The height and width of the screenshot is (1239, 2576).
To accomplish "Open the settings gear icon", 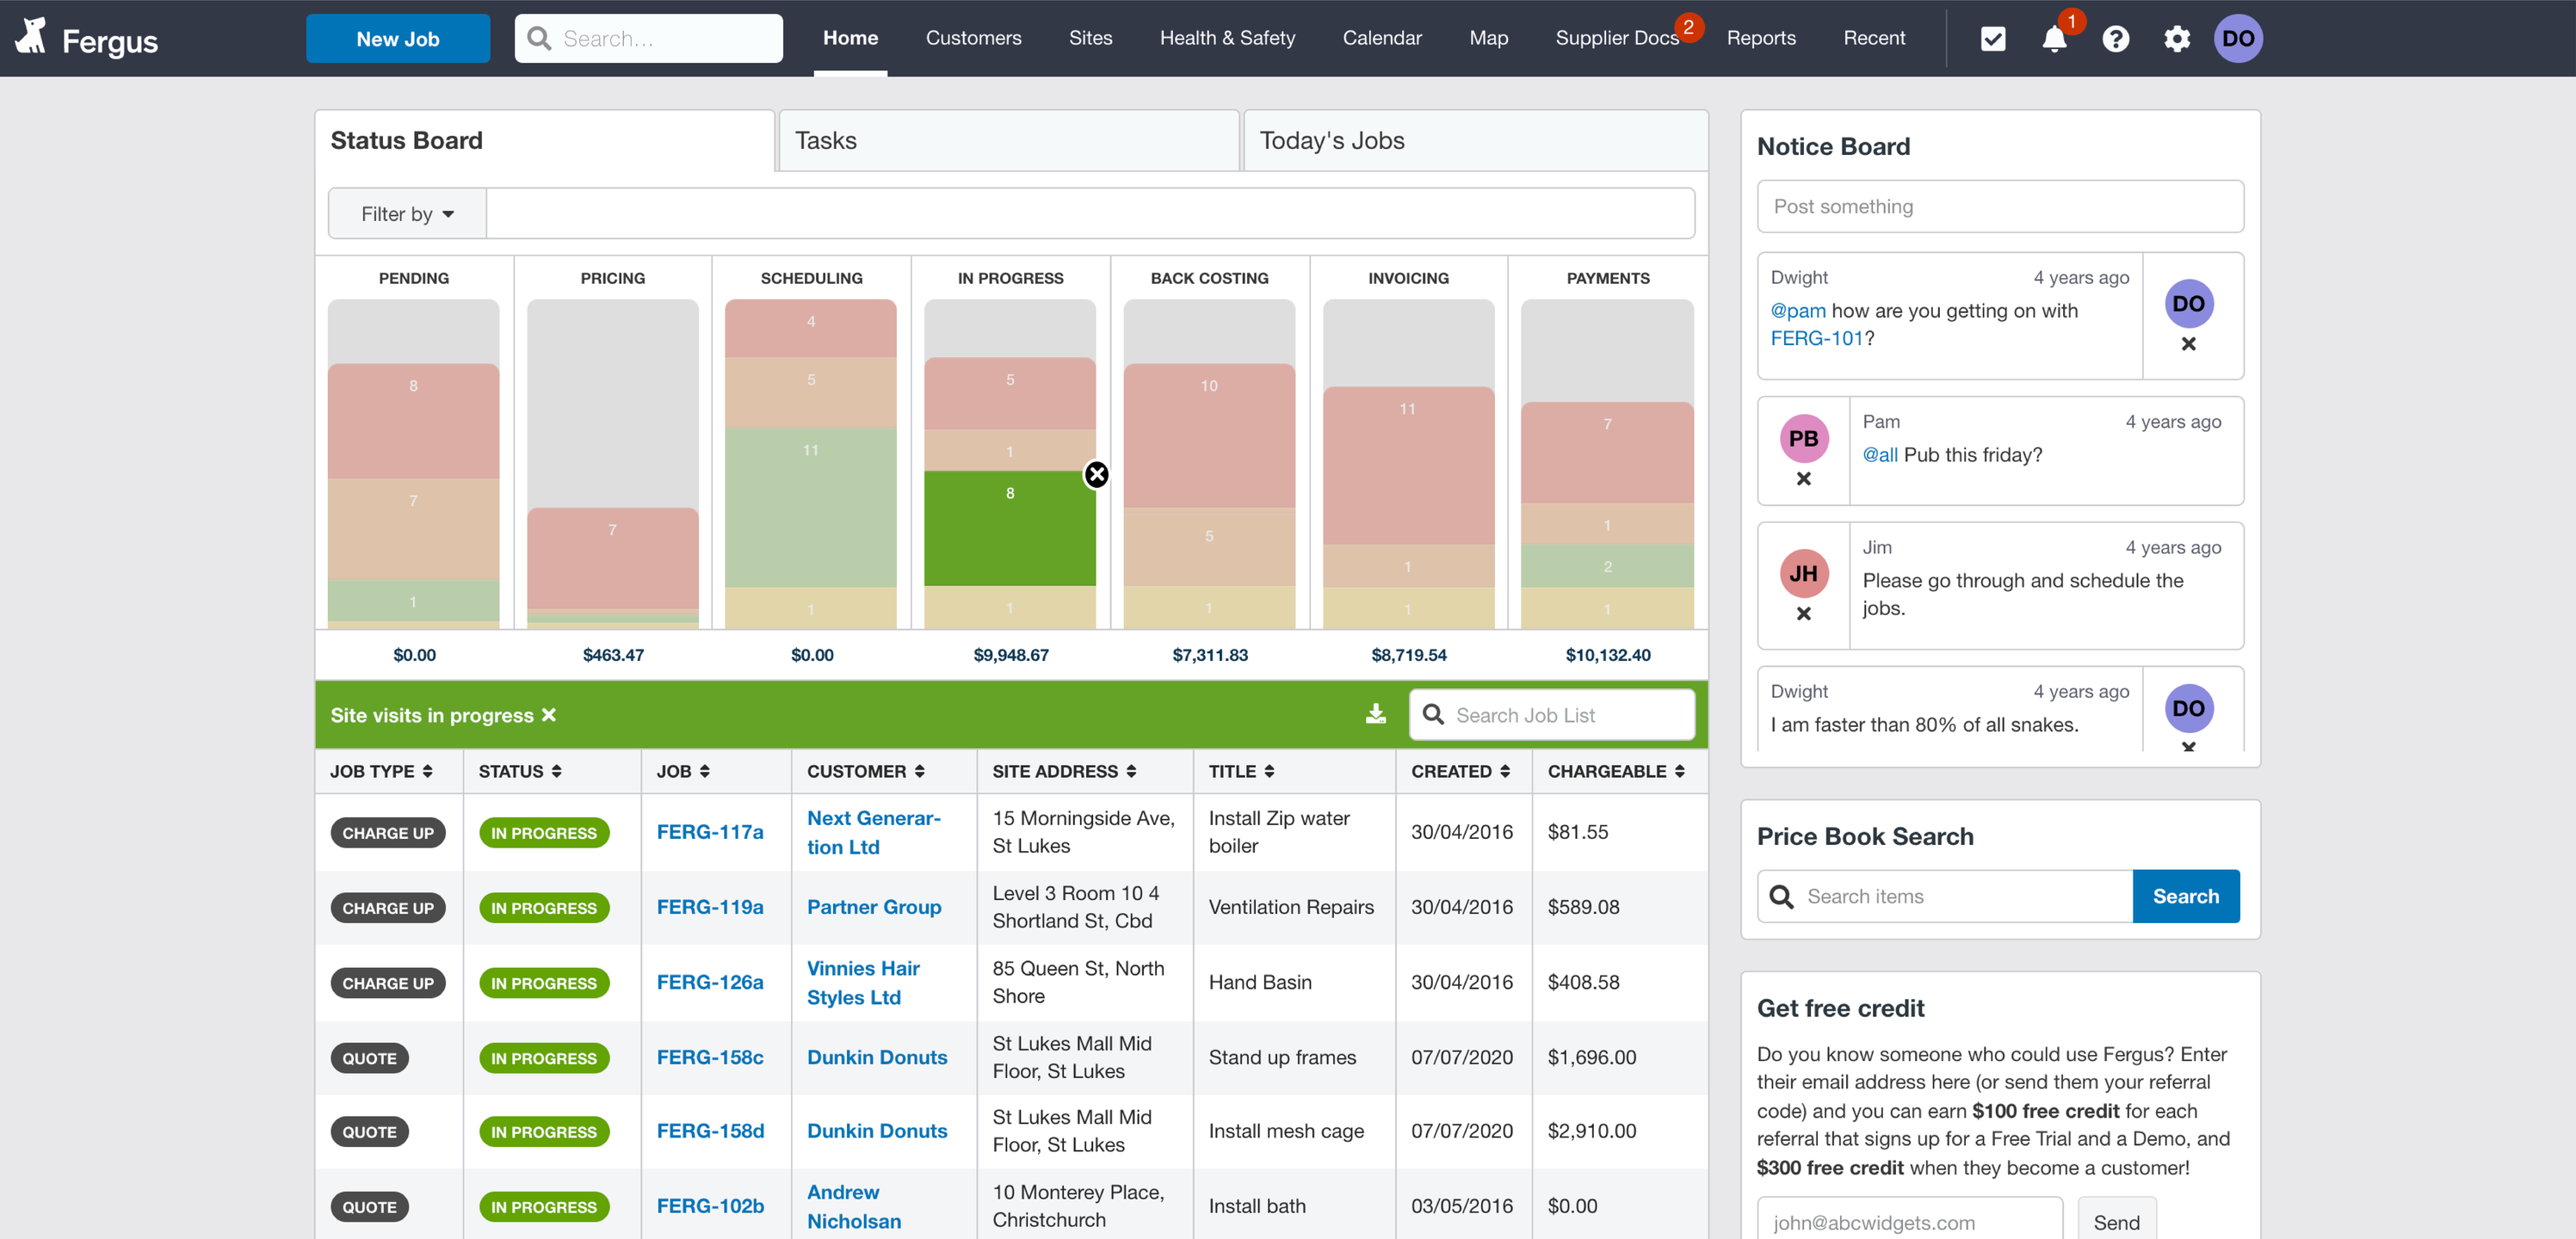I will (x=2176, y=39).
